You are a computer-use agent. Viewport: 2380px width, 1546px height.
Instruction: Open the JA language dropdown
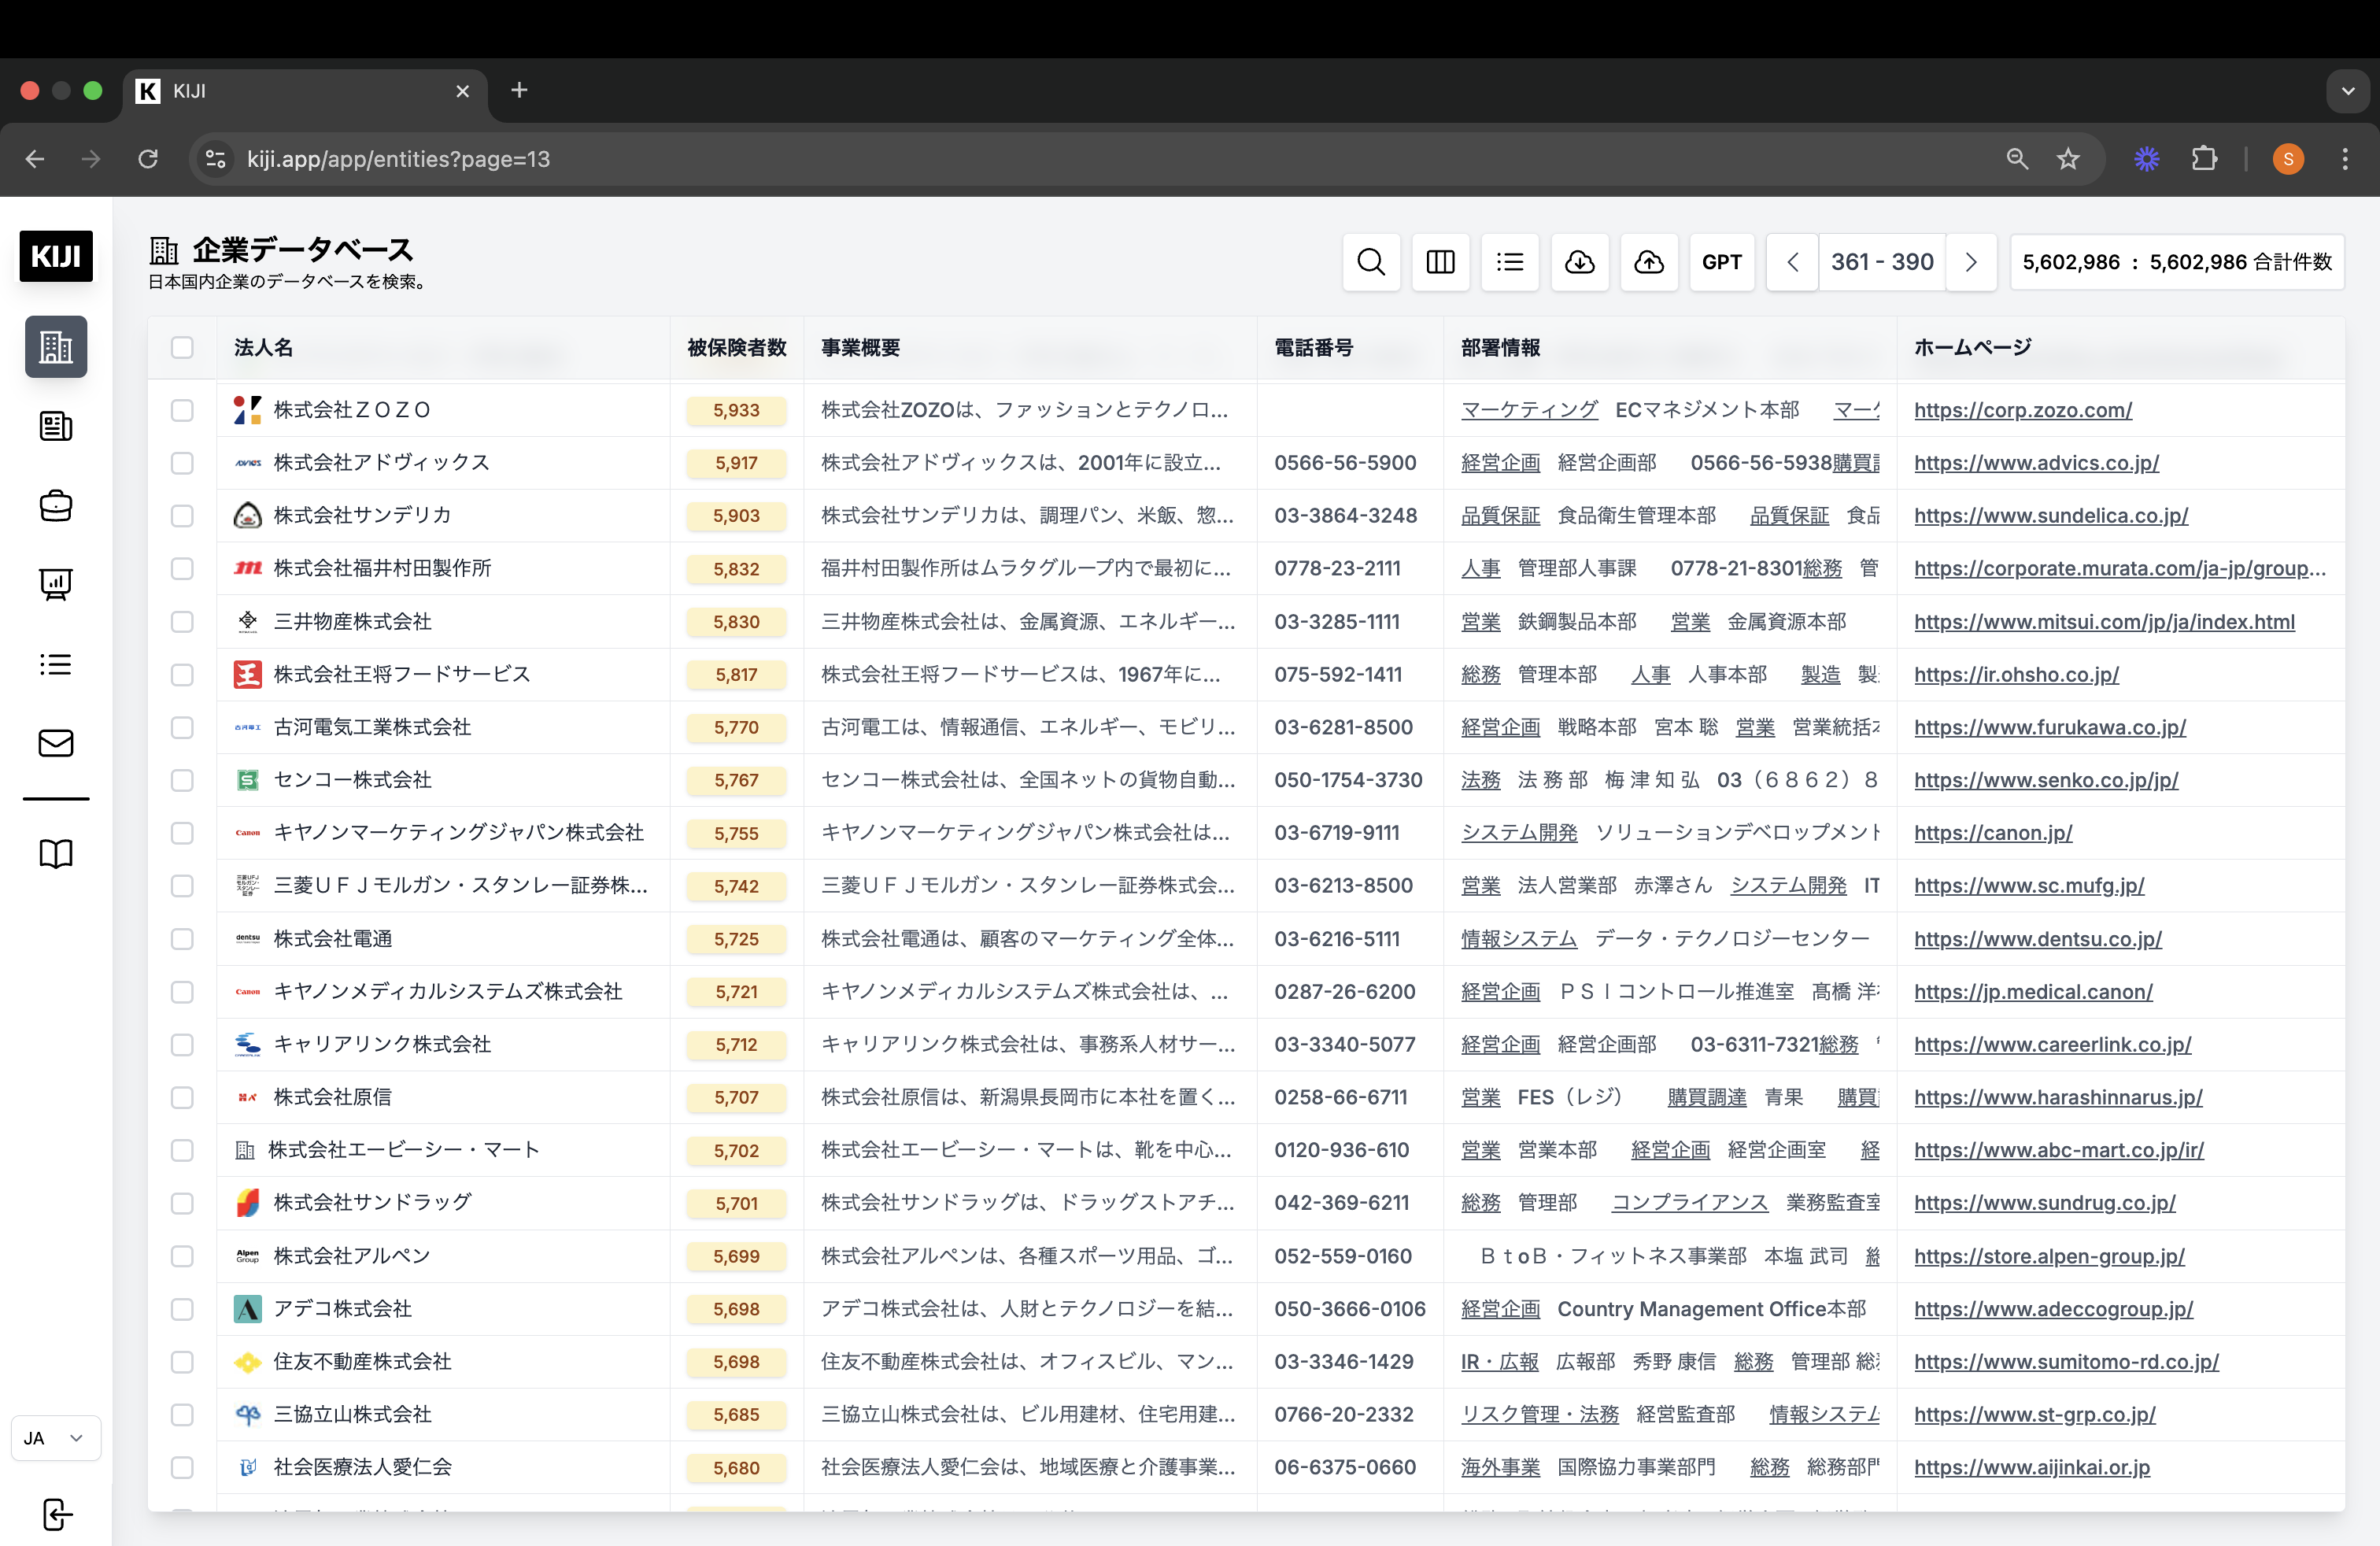[55, 1437]
